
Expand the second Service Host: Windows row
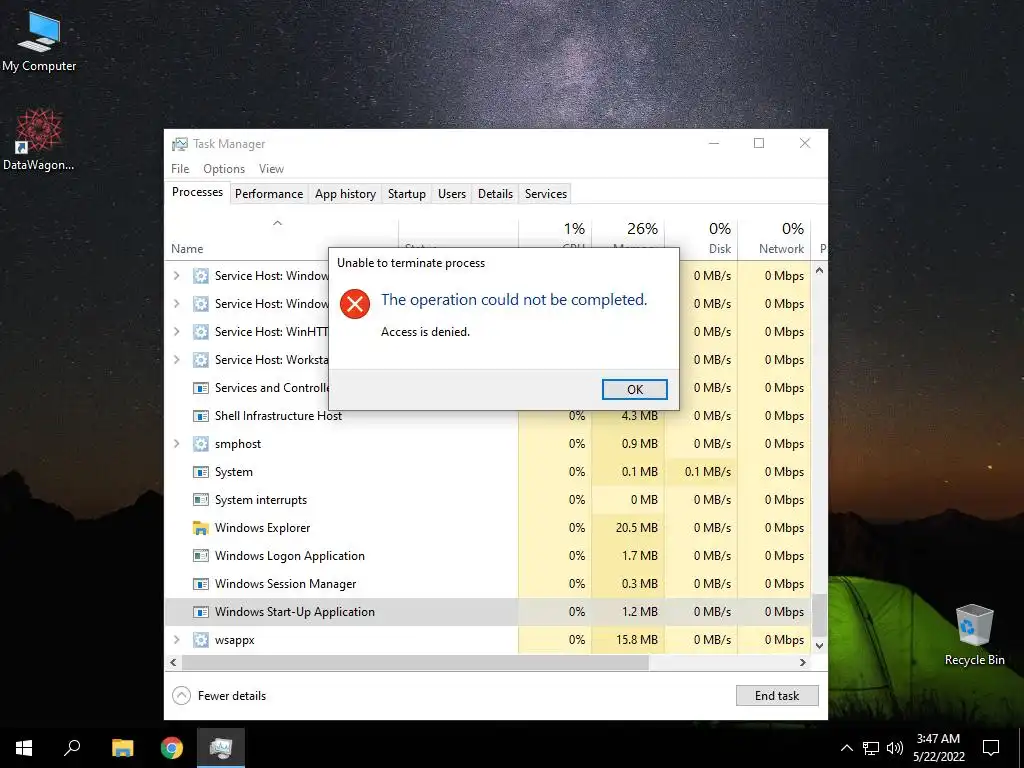(176, 304)
